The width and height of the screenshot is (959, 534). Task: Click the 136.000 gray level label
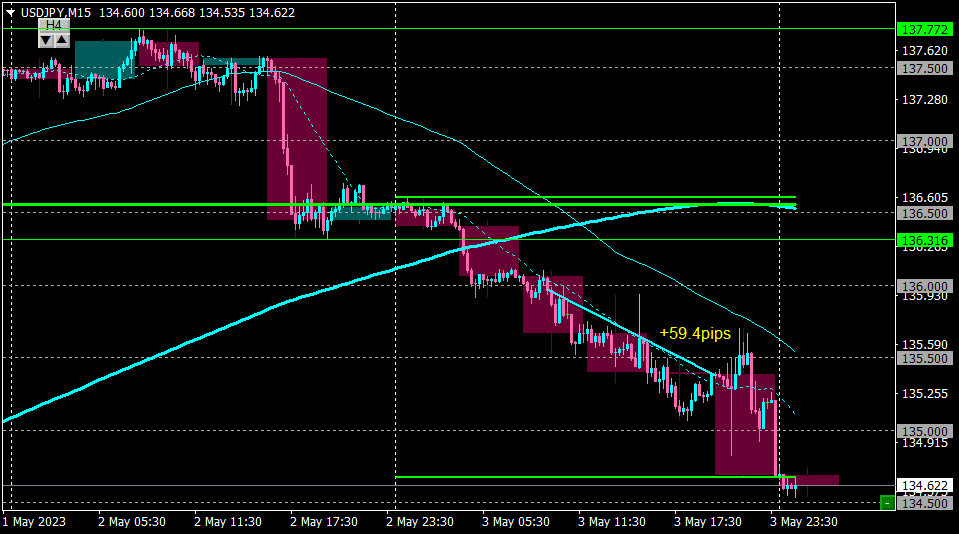tap(925, 286)
